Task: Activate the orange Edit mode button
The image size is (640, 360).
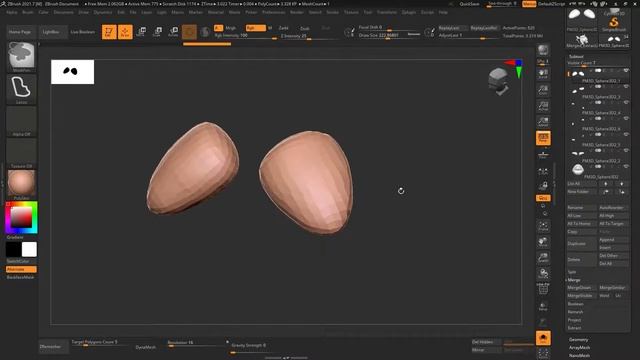Action: [x=109, y=32]
